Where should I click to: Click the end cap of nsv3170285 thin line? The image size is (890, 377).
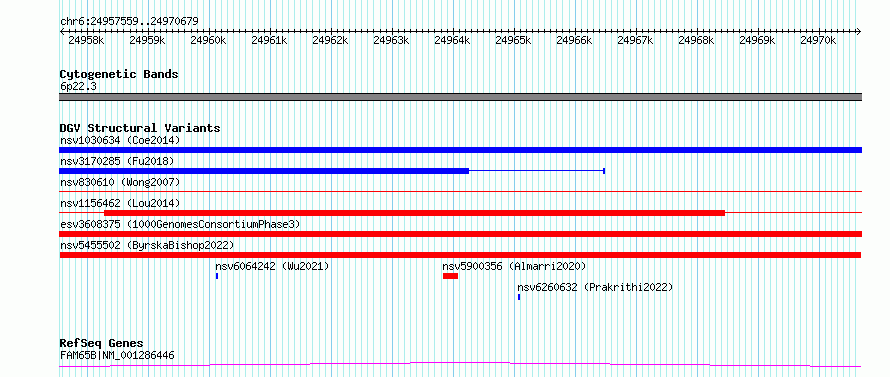[604, 171]
